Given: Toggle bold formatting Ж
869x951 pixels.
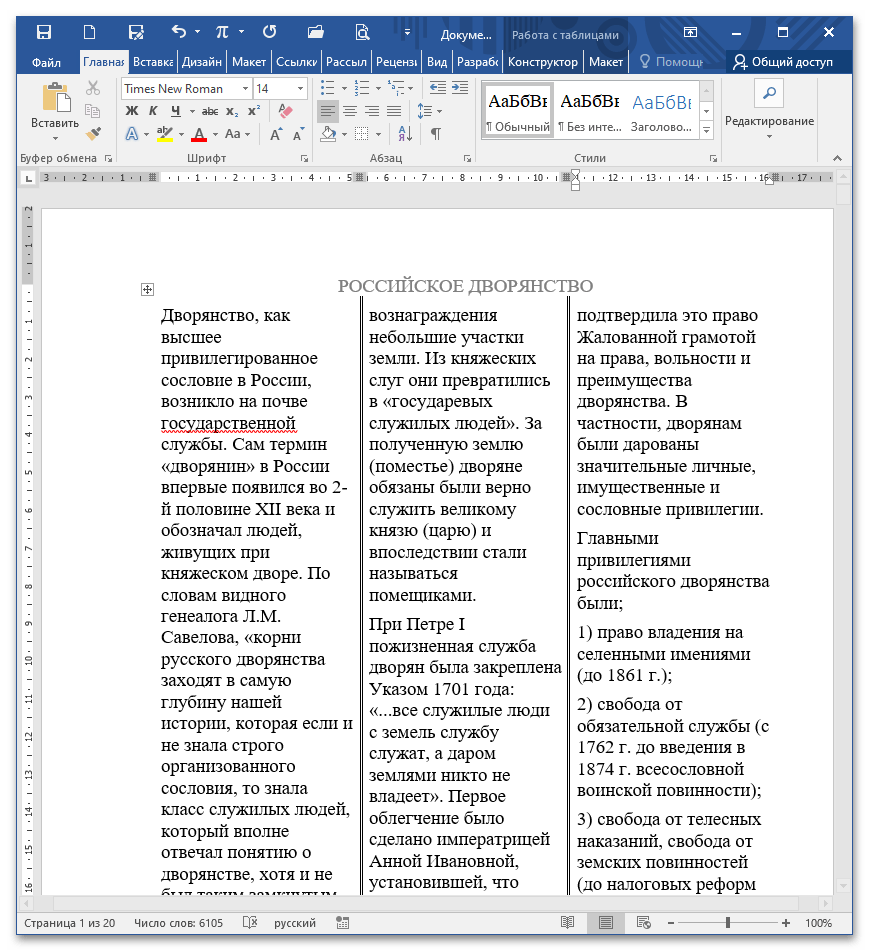Looking at the screenshot, I should [132, 111].
